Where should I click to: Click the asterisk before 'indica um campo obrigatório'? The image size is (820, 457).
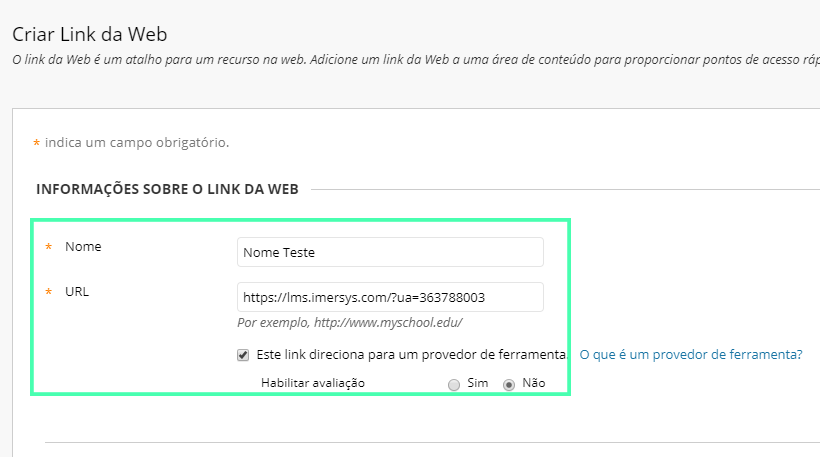[x=37, y=143]
